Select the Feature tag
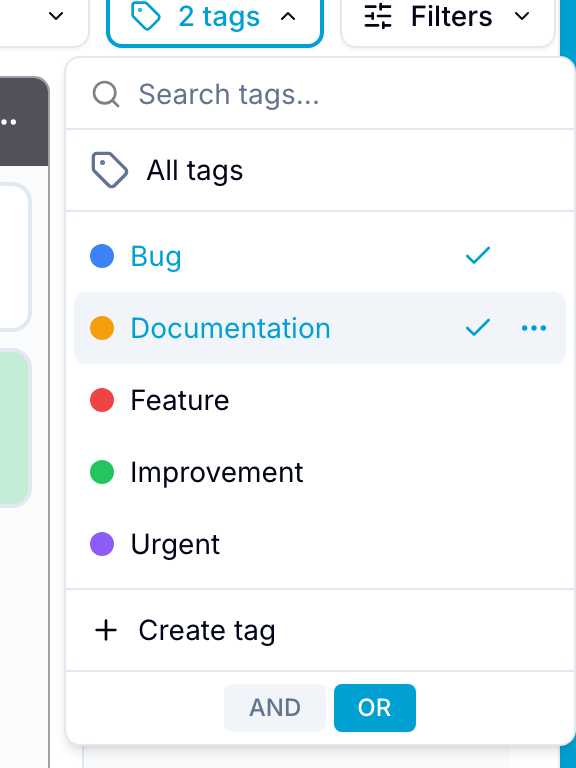Screen dimensions: 576x768 tap(320, 400)
